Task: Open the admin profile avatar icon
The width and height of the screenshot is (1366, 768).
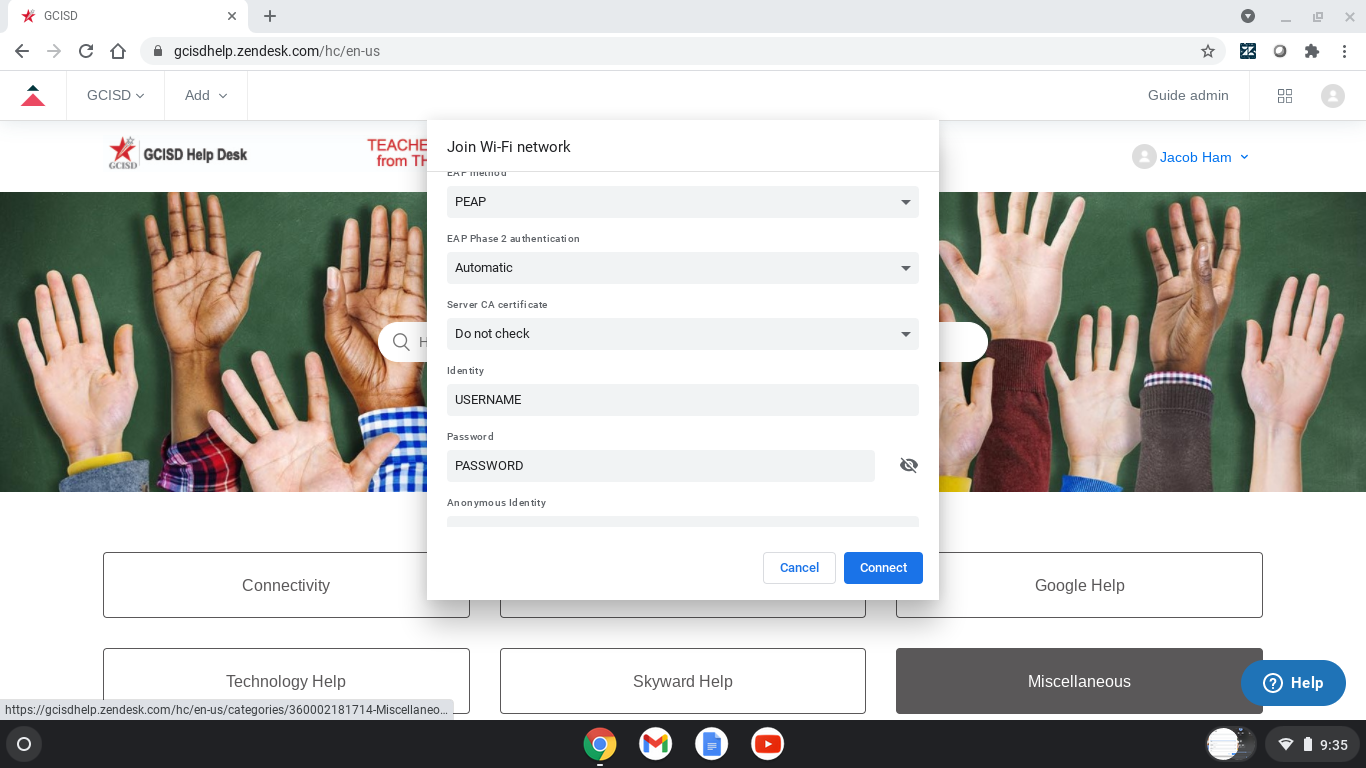Action: [x=1333, y=96]
